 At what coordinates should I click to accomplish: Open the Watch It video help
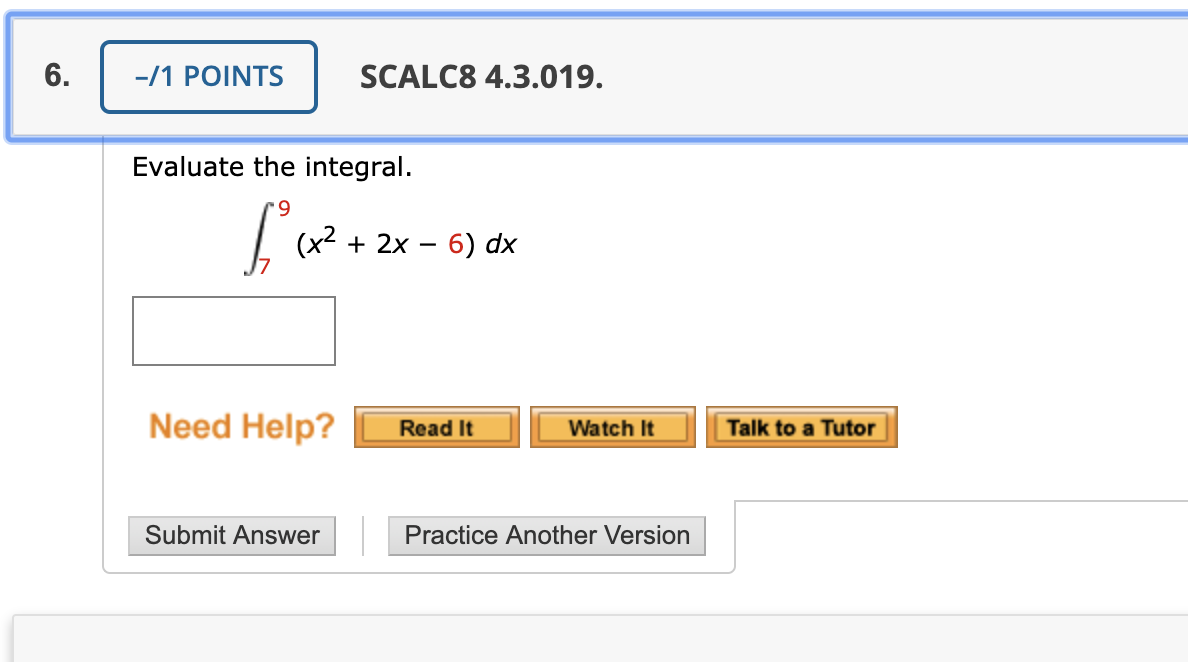[612, 426]
